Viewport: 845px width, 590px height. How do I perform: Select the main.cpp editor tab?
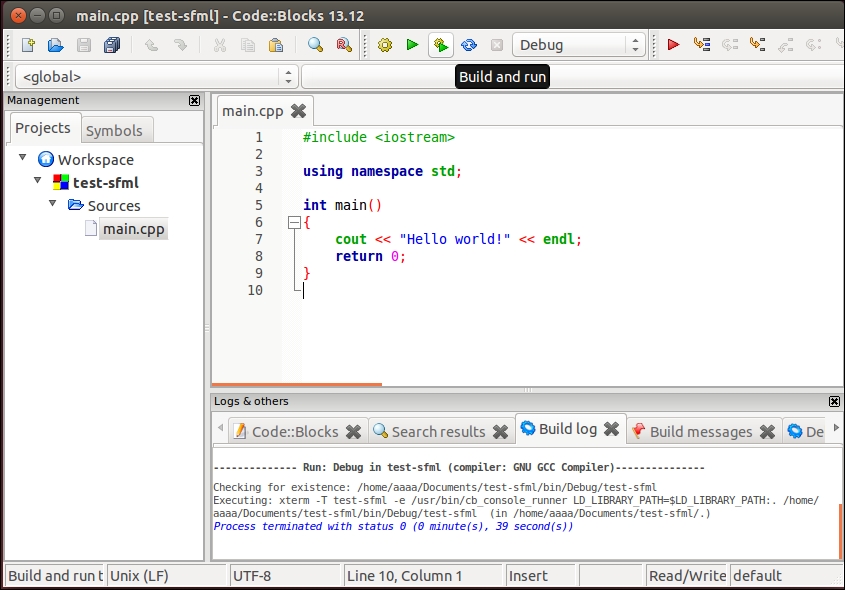tap(253, 111)
